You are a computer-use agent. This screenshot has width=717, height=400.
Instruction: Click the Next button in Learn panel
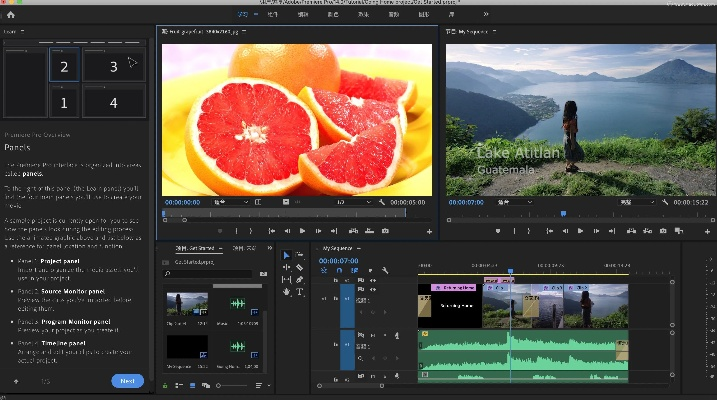click(x=127, y=381)
